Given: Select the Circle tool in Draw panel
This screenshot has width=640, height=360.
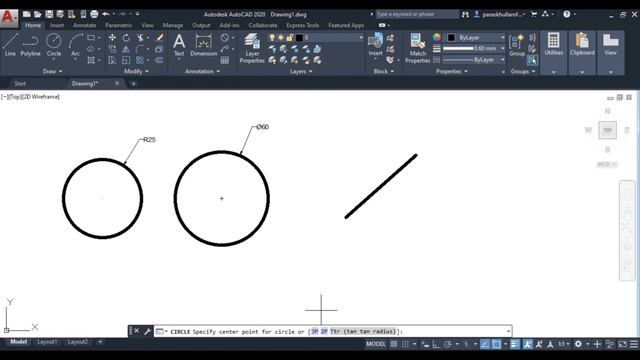Looking at the screenshot, I should pyautogui.click(x=53, y=45).
